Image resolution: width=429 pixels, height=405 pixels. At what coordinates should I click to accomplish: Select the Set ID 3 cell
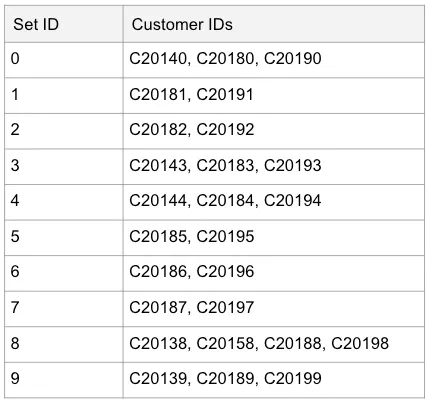[64, 167]
